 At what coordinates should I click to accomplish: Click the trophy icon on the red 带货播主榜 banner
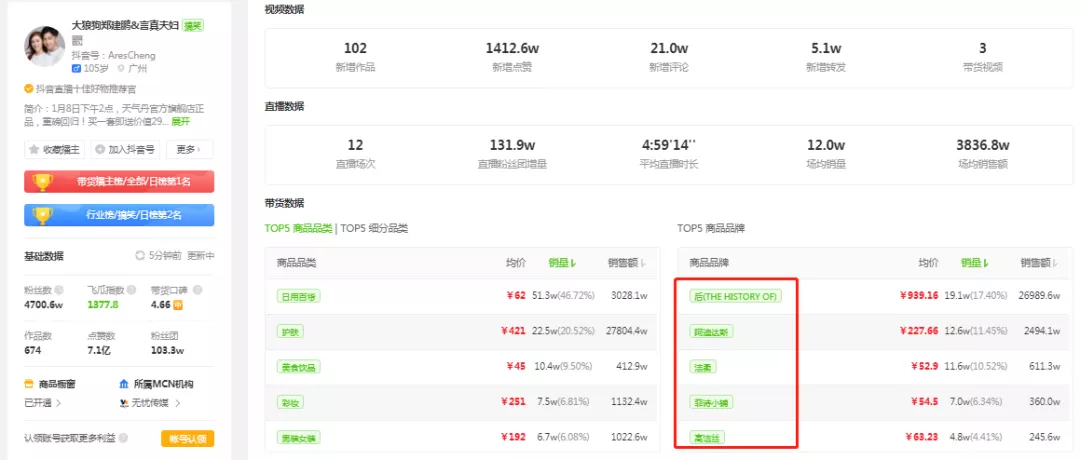click(x=43, y=182)
